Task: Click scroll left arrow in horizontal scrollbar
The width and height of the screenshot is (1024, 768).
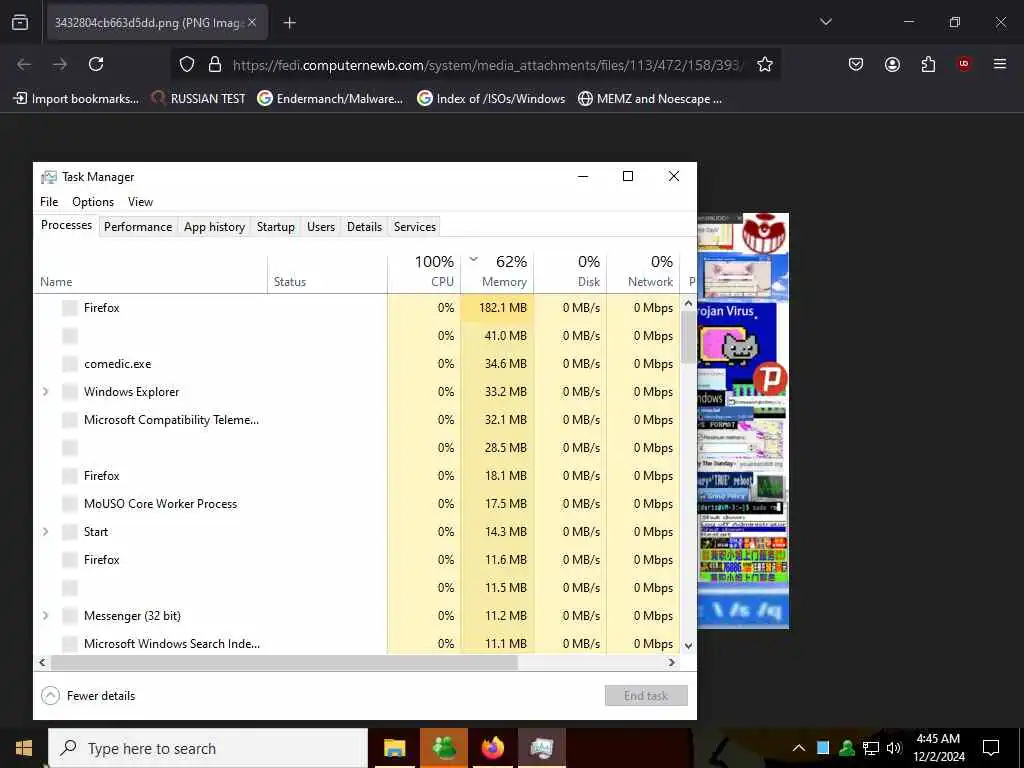Action: (x=42, y=662)
